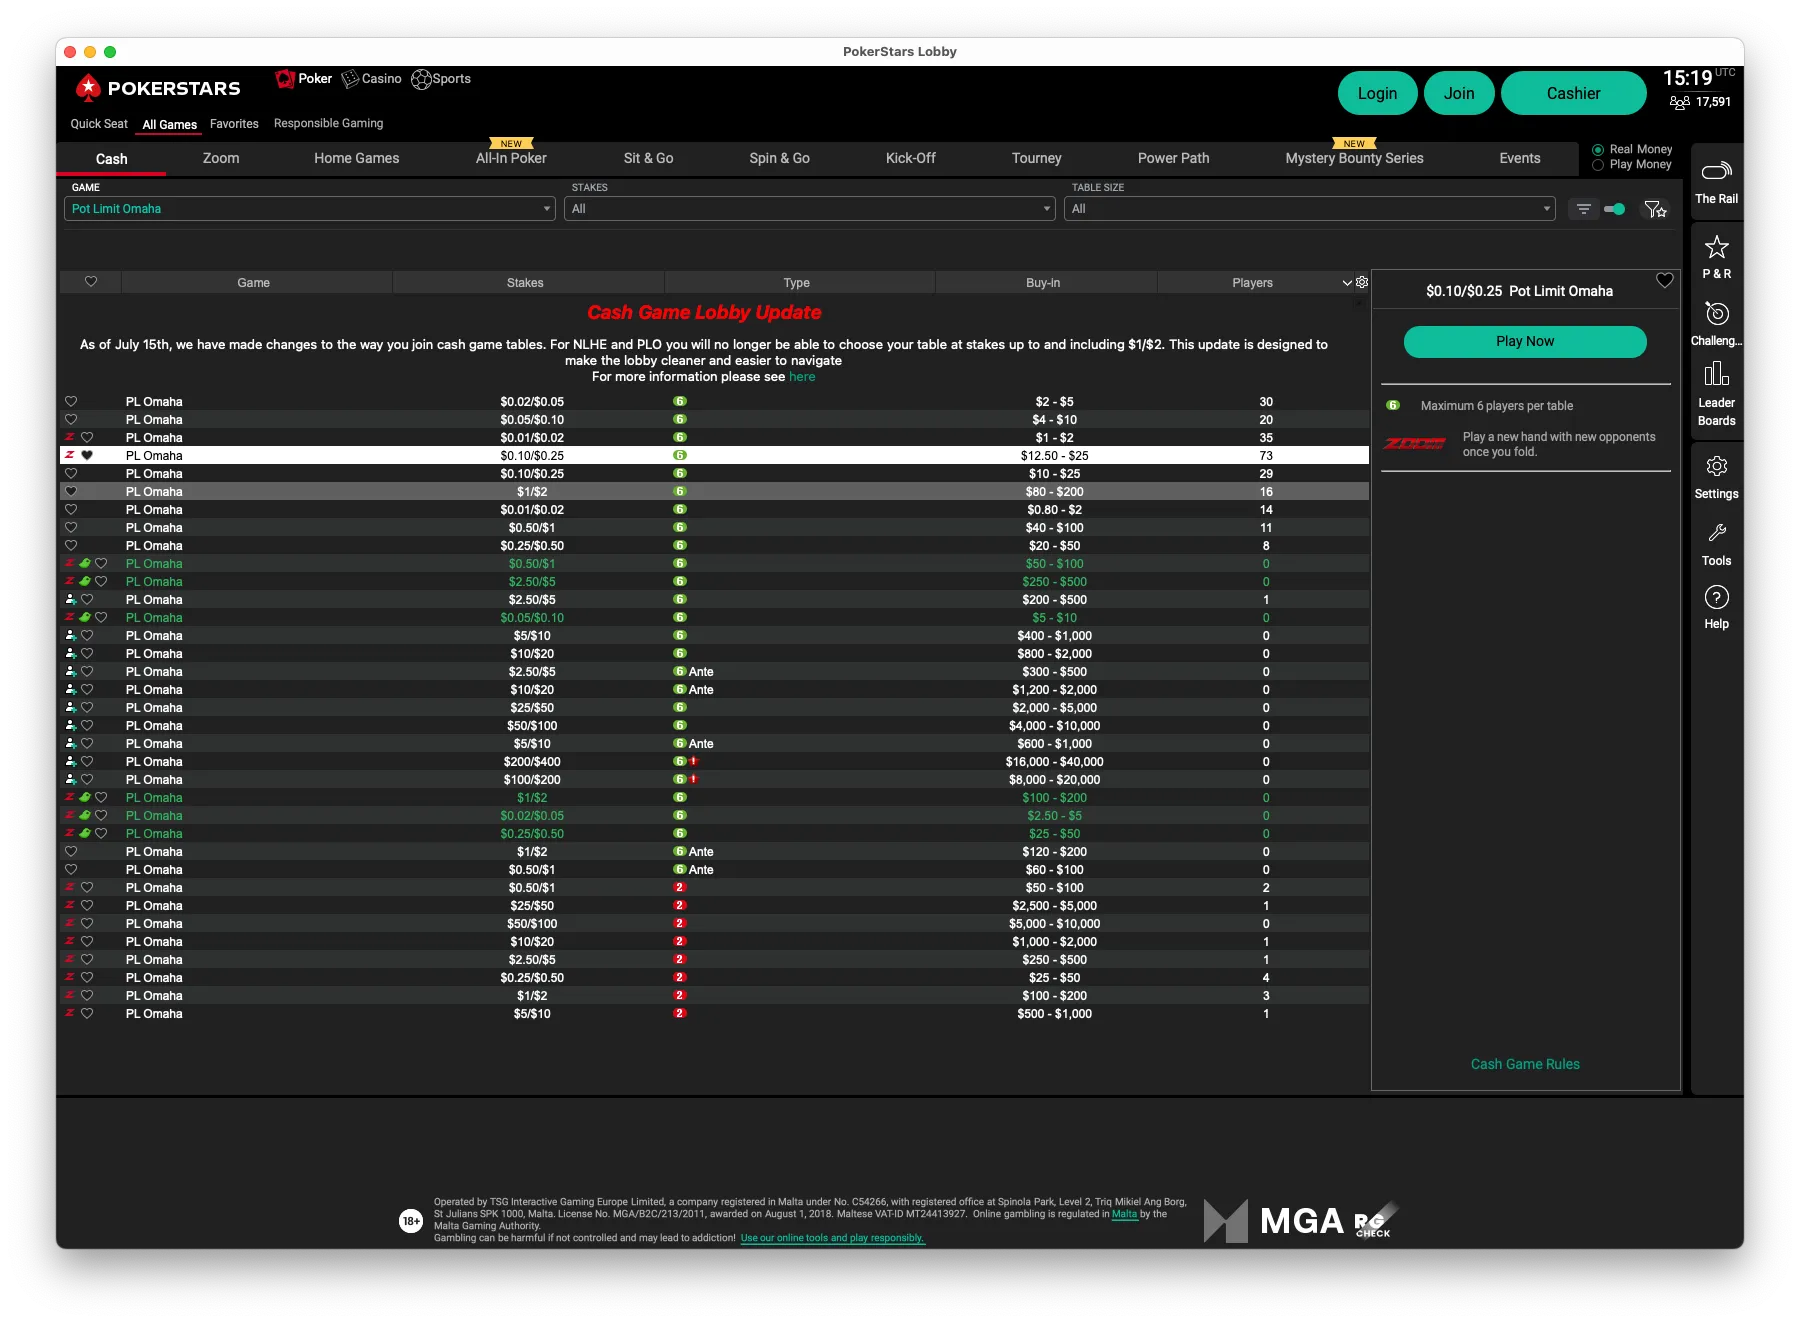Screen dimensions: 1800x1323
Task: Open Responsible Gaming section
Action: pyautogui.click(x=328, y=124)
